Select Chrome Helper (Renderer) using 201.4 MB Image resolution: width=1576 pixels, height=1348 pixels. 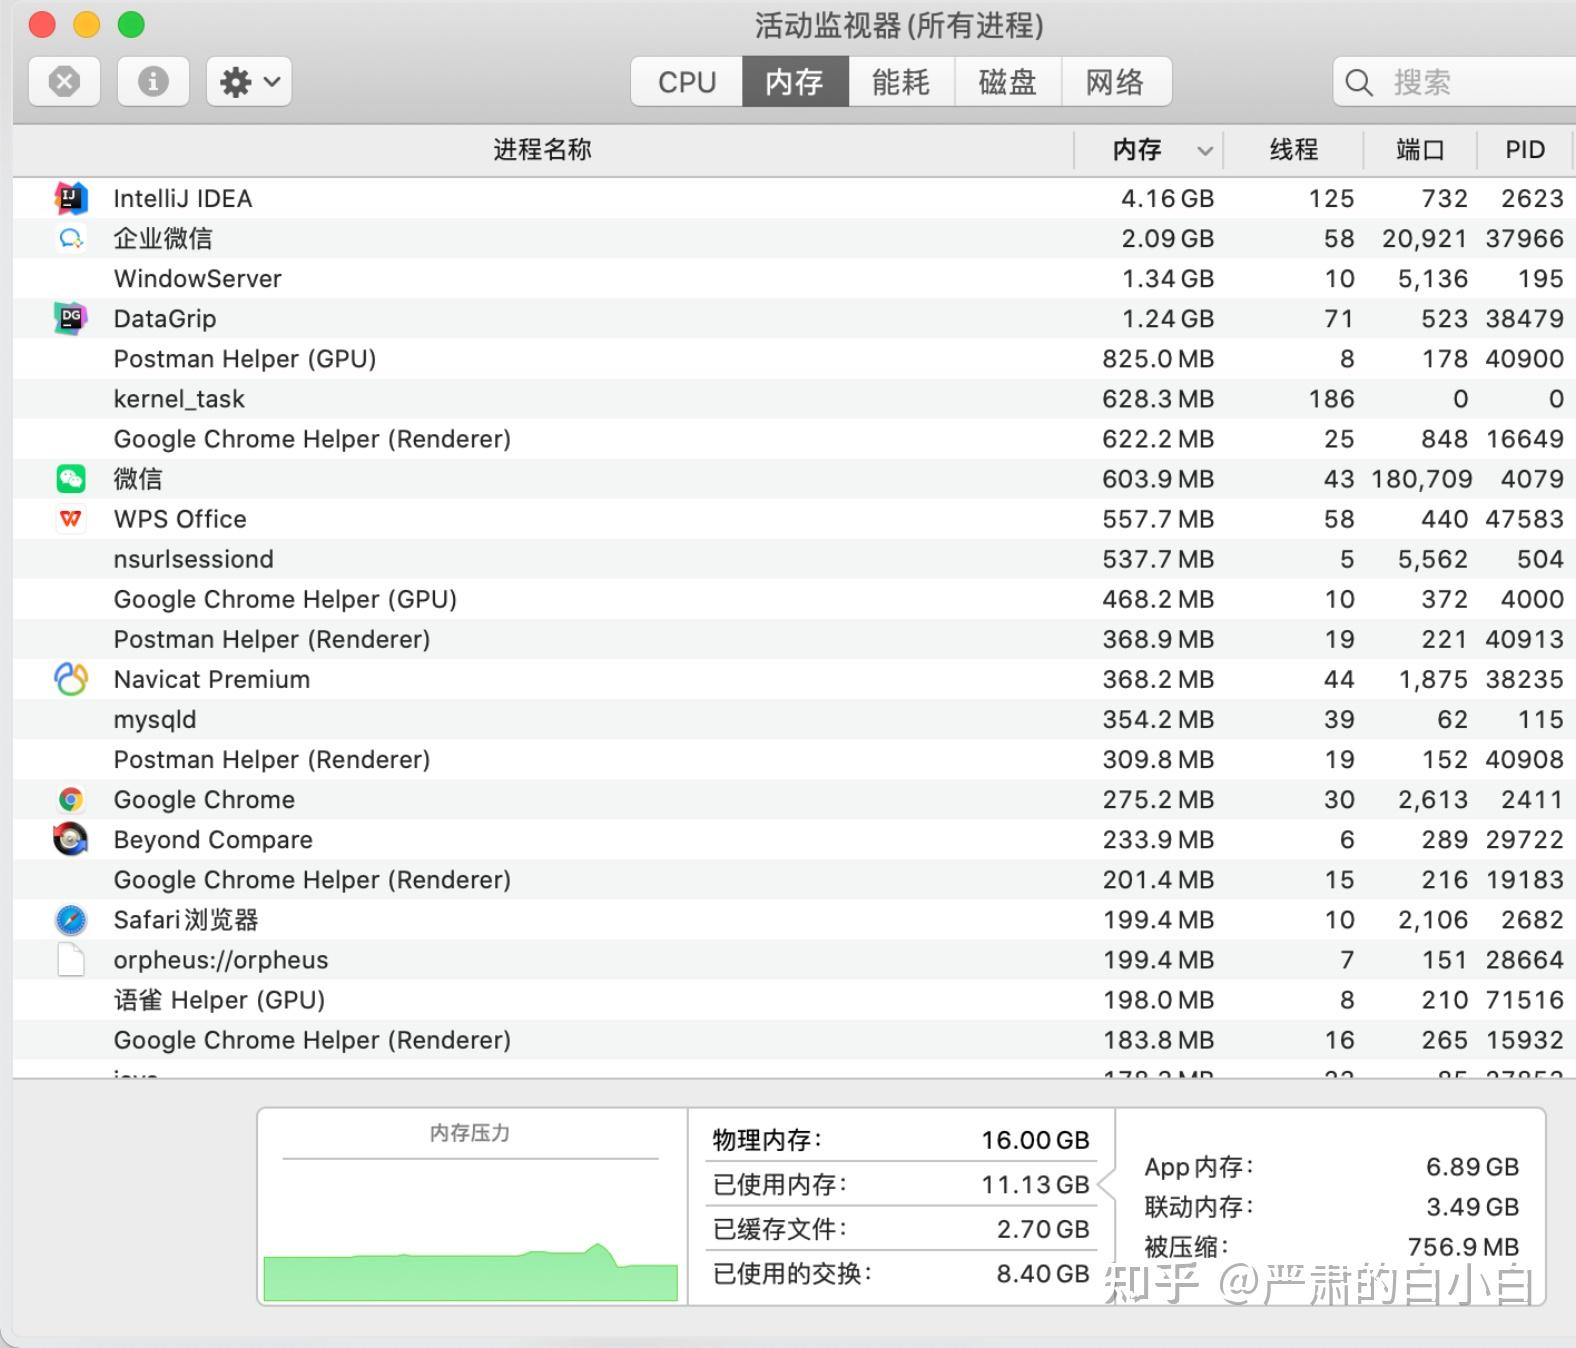click(792, 879)
